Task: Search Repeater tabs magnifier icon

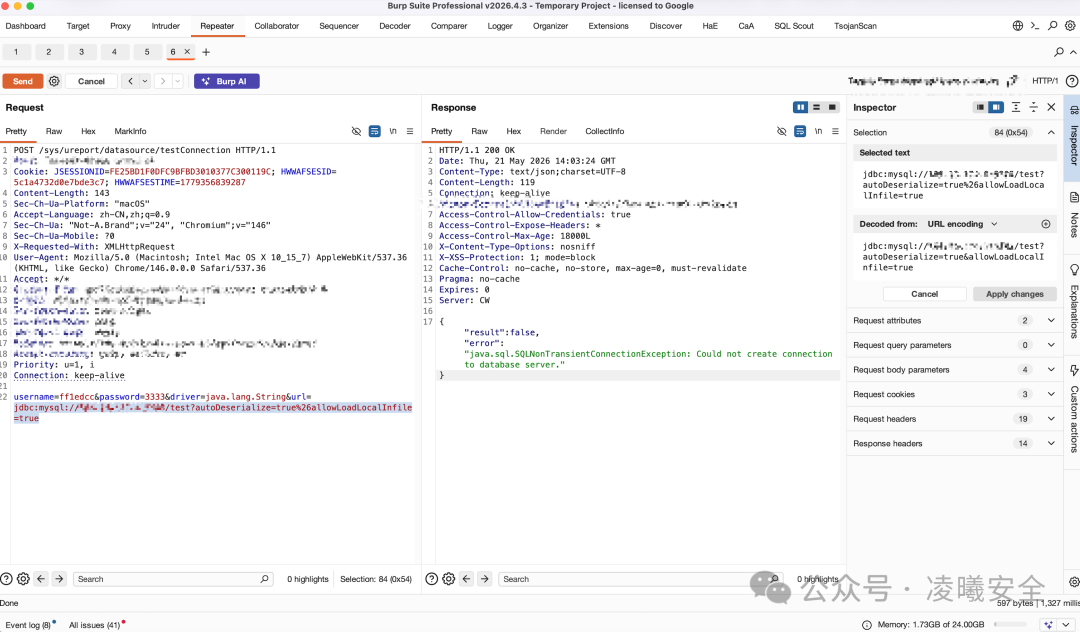Action: click(1059, 52)
